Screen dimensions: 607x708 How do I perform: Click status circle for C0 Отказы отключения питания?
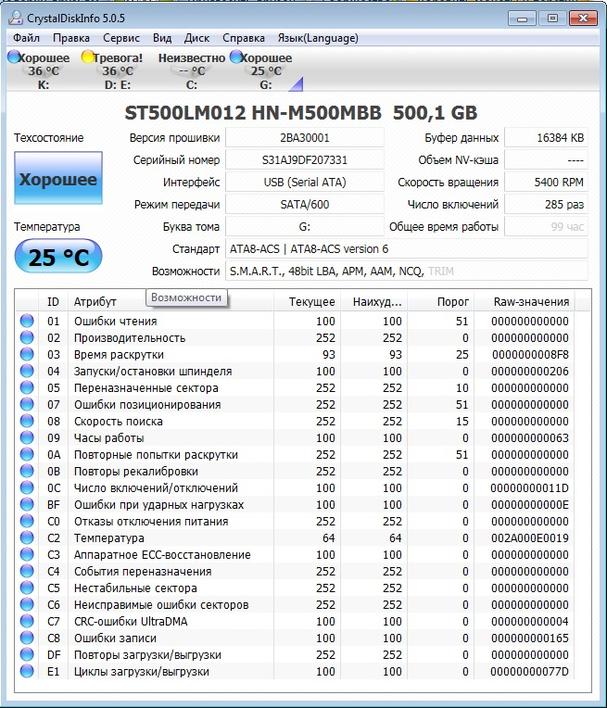coord(27,521)
